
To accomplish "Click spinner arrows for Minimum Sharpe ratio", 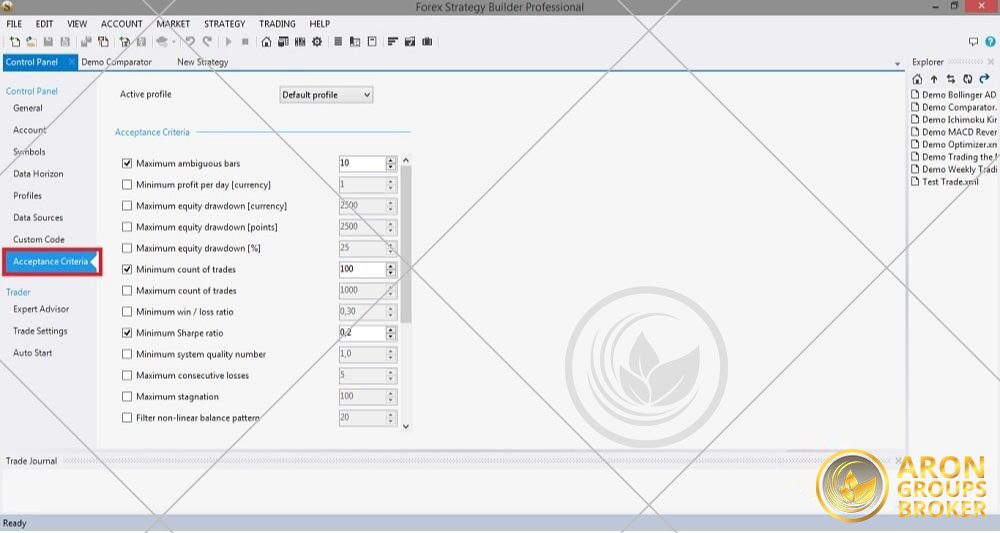I will pyautogui.click(x=391, y=333).
